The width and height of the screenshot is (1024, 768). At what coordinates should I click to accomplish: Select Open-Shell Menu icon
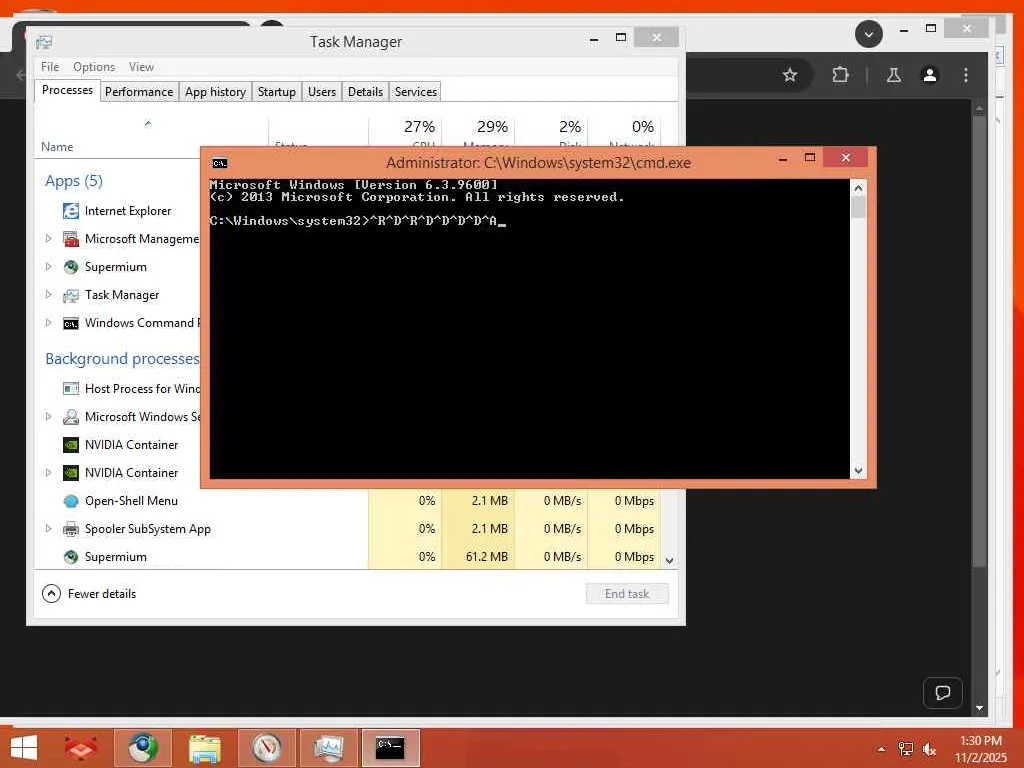tap(71, 501)
